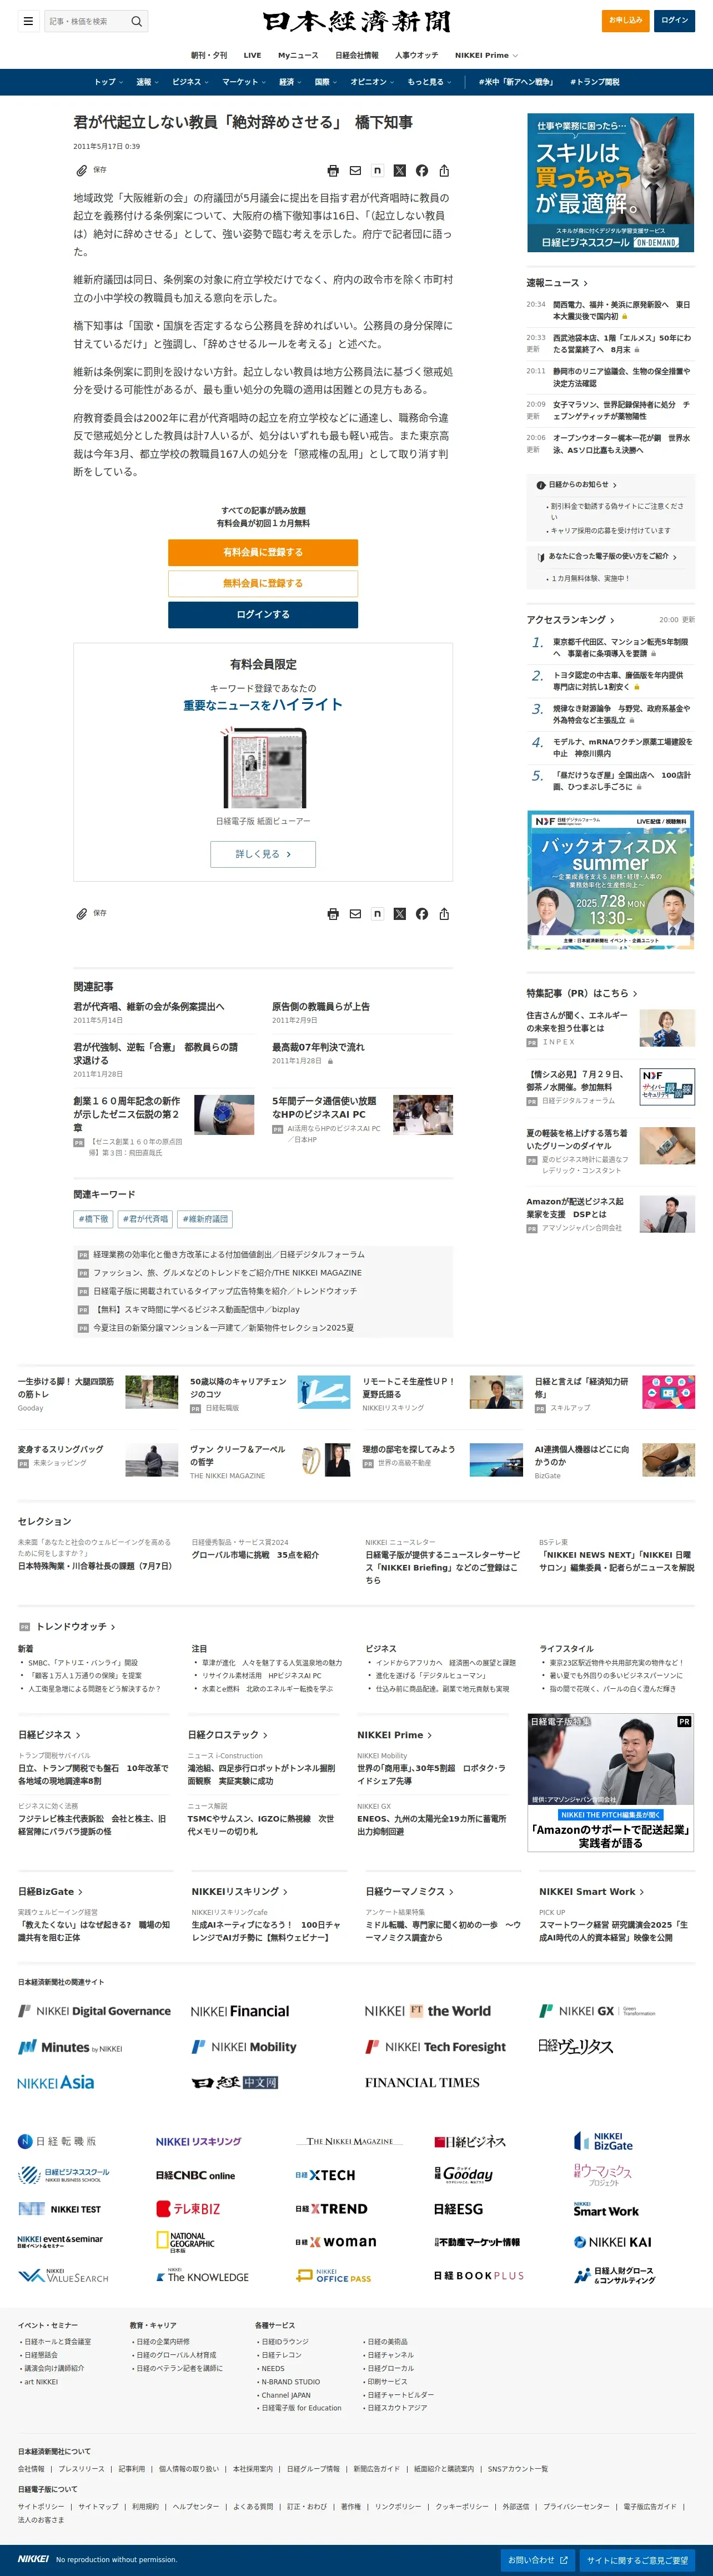This screenshot has width=713, height=2576.
Task: Open the Myニュース menu item
Action: (298, 55)
